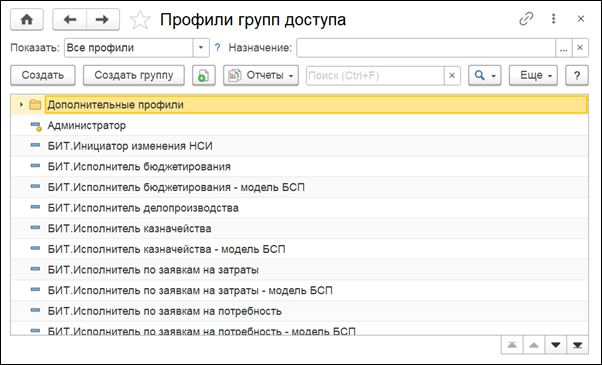Click the Создать button
The height and width of the screenshot is (365, 602).
pos(43,75)
